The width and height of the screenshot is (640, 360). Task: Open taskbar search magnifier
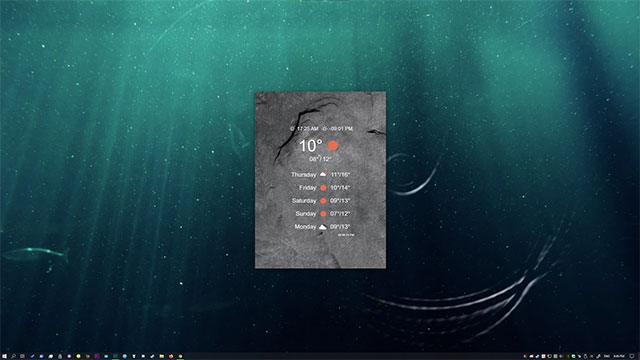click(x=13, y=356)
